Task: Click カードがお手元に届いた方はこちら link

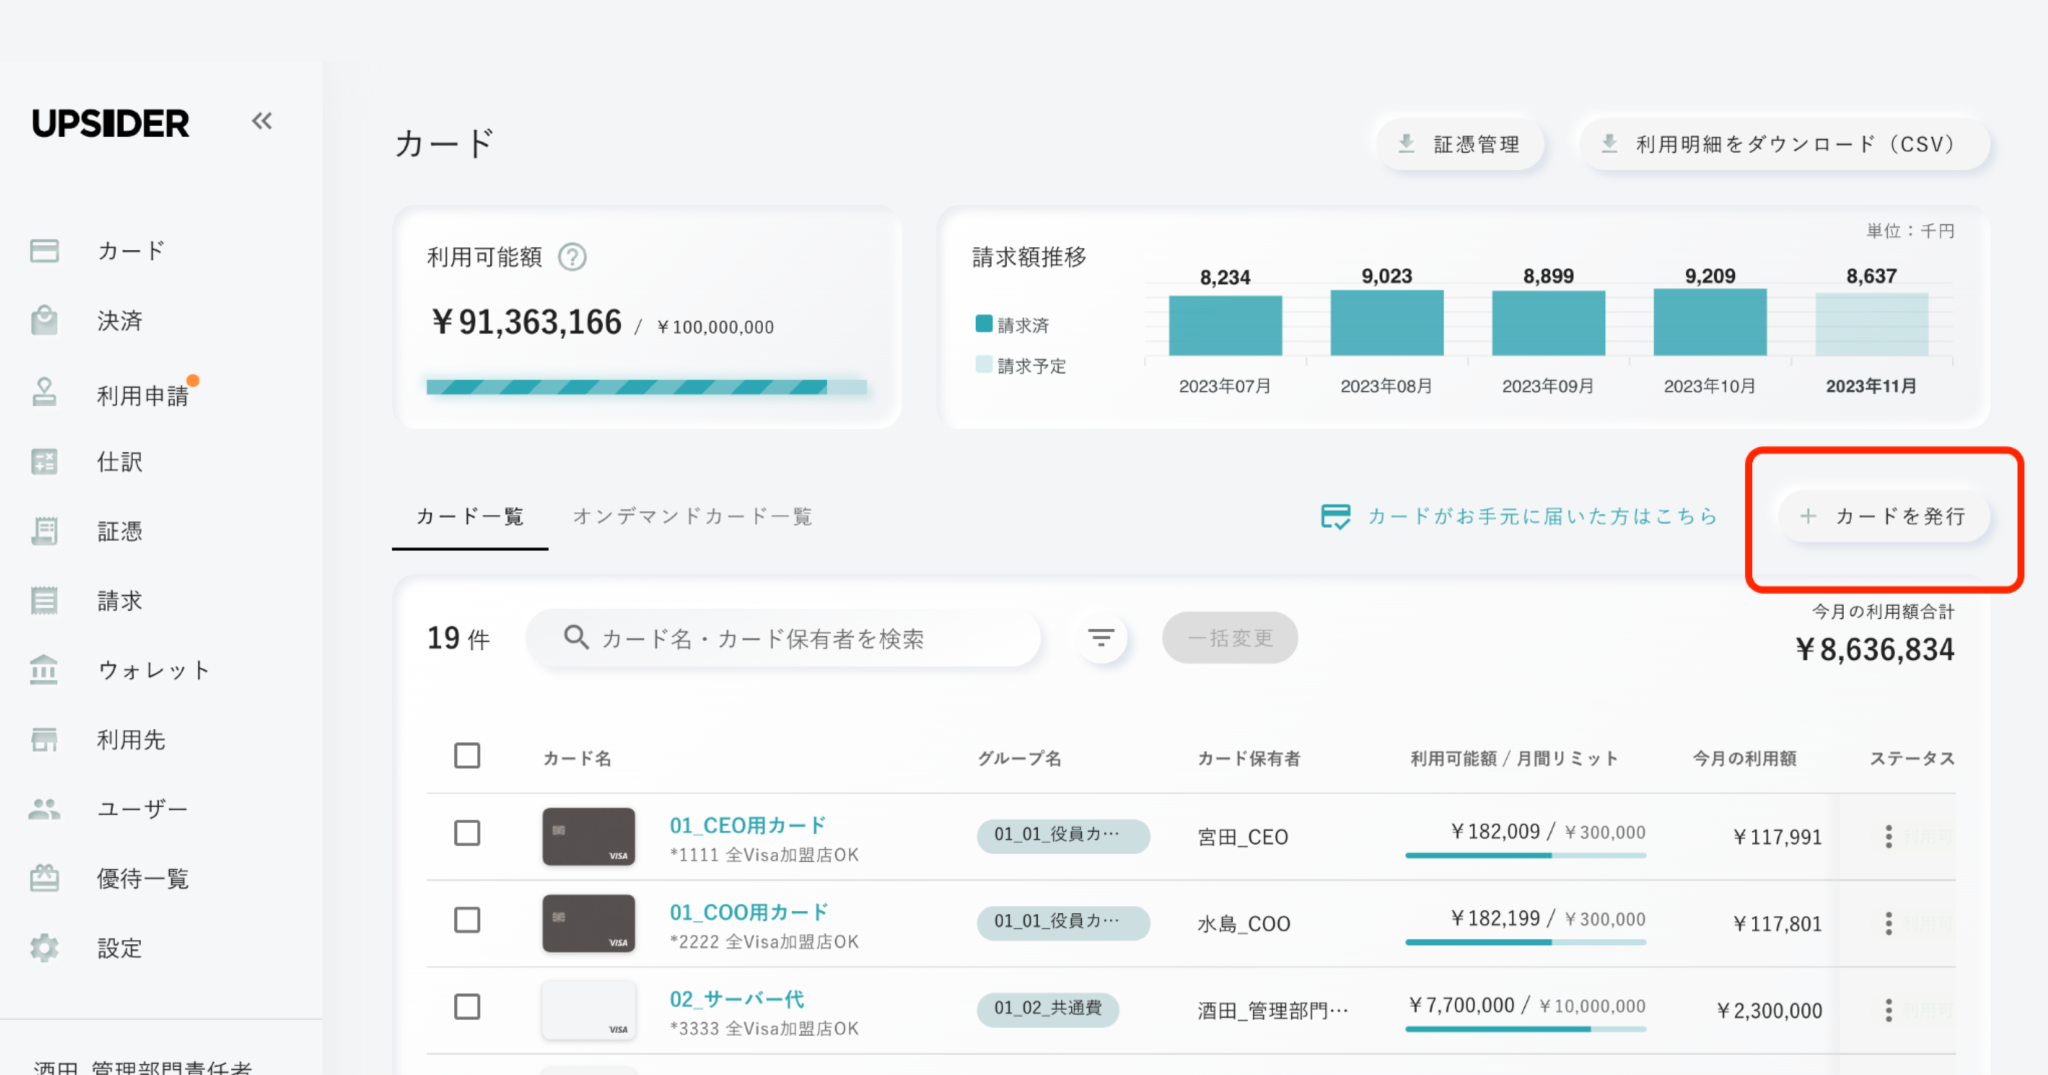Action: coord(1520,517)
